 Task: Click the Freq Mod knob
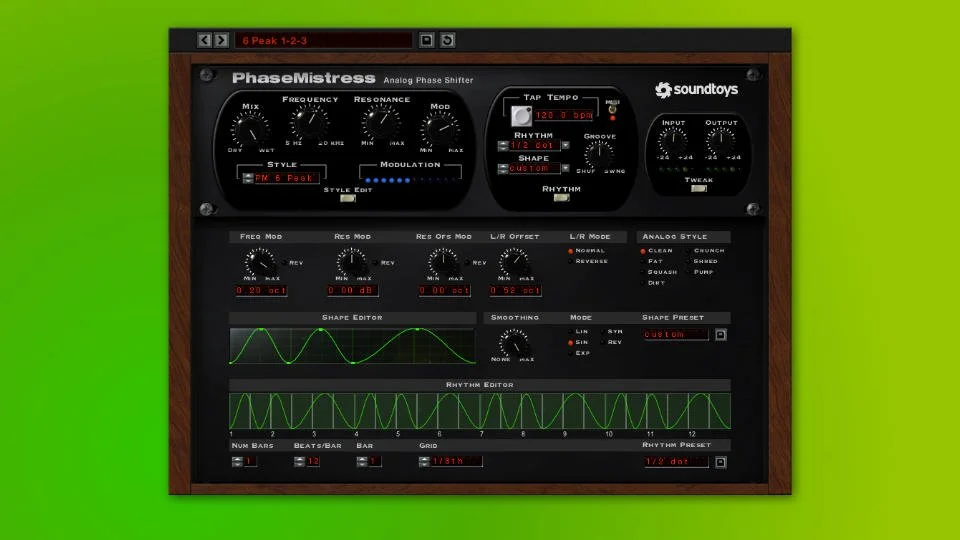coord(260,262)
